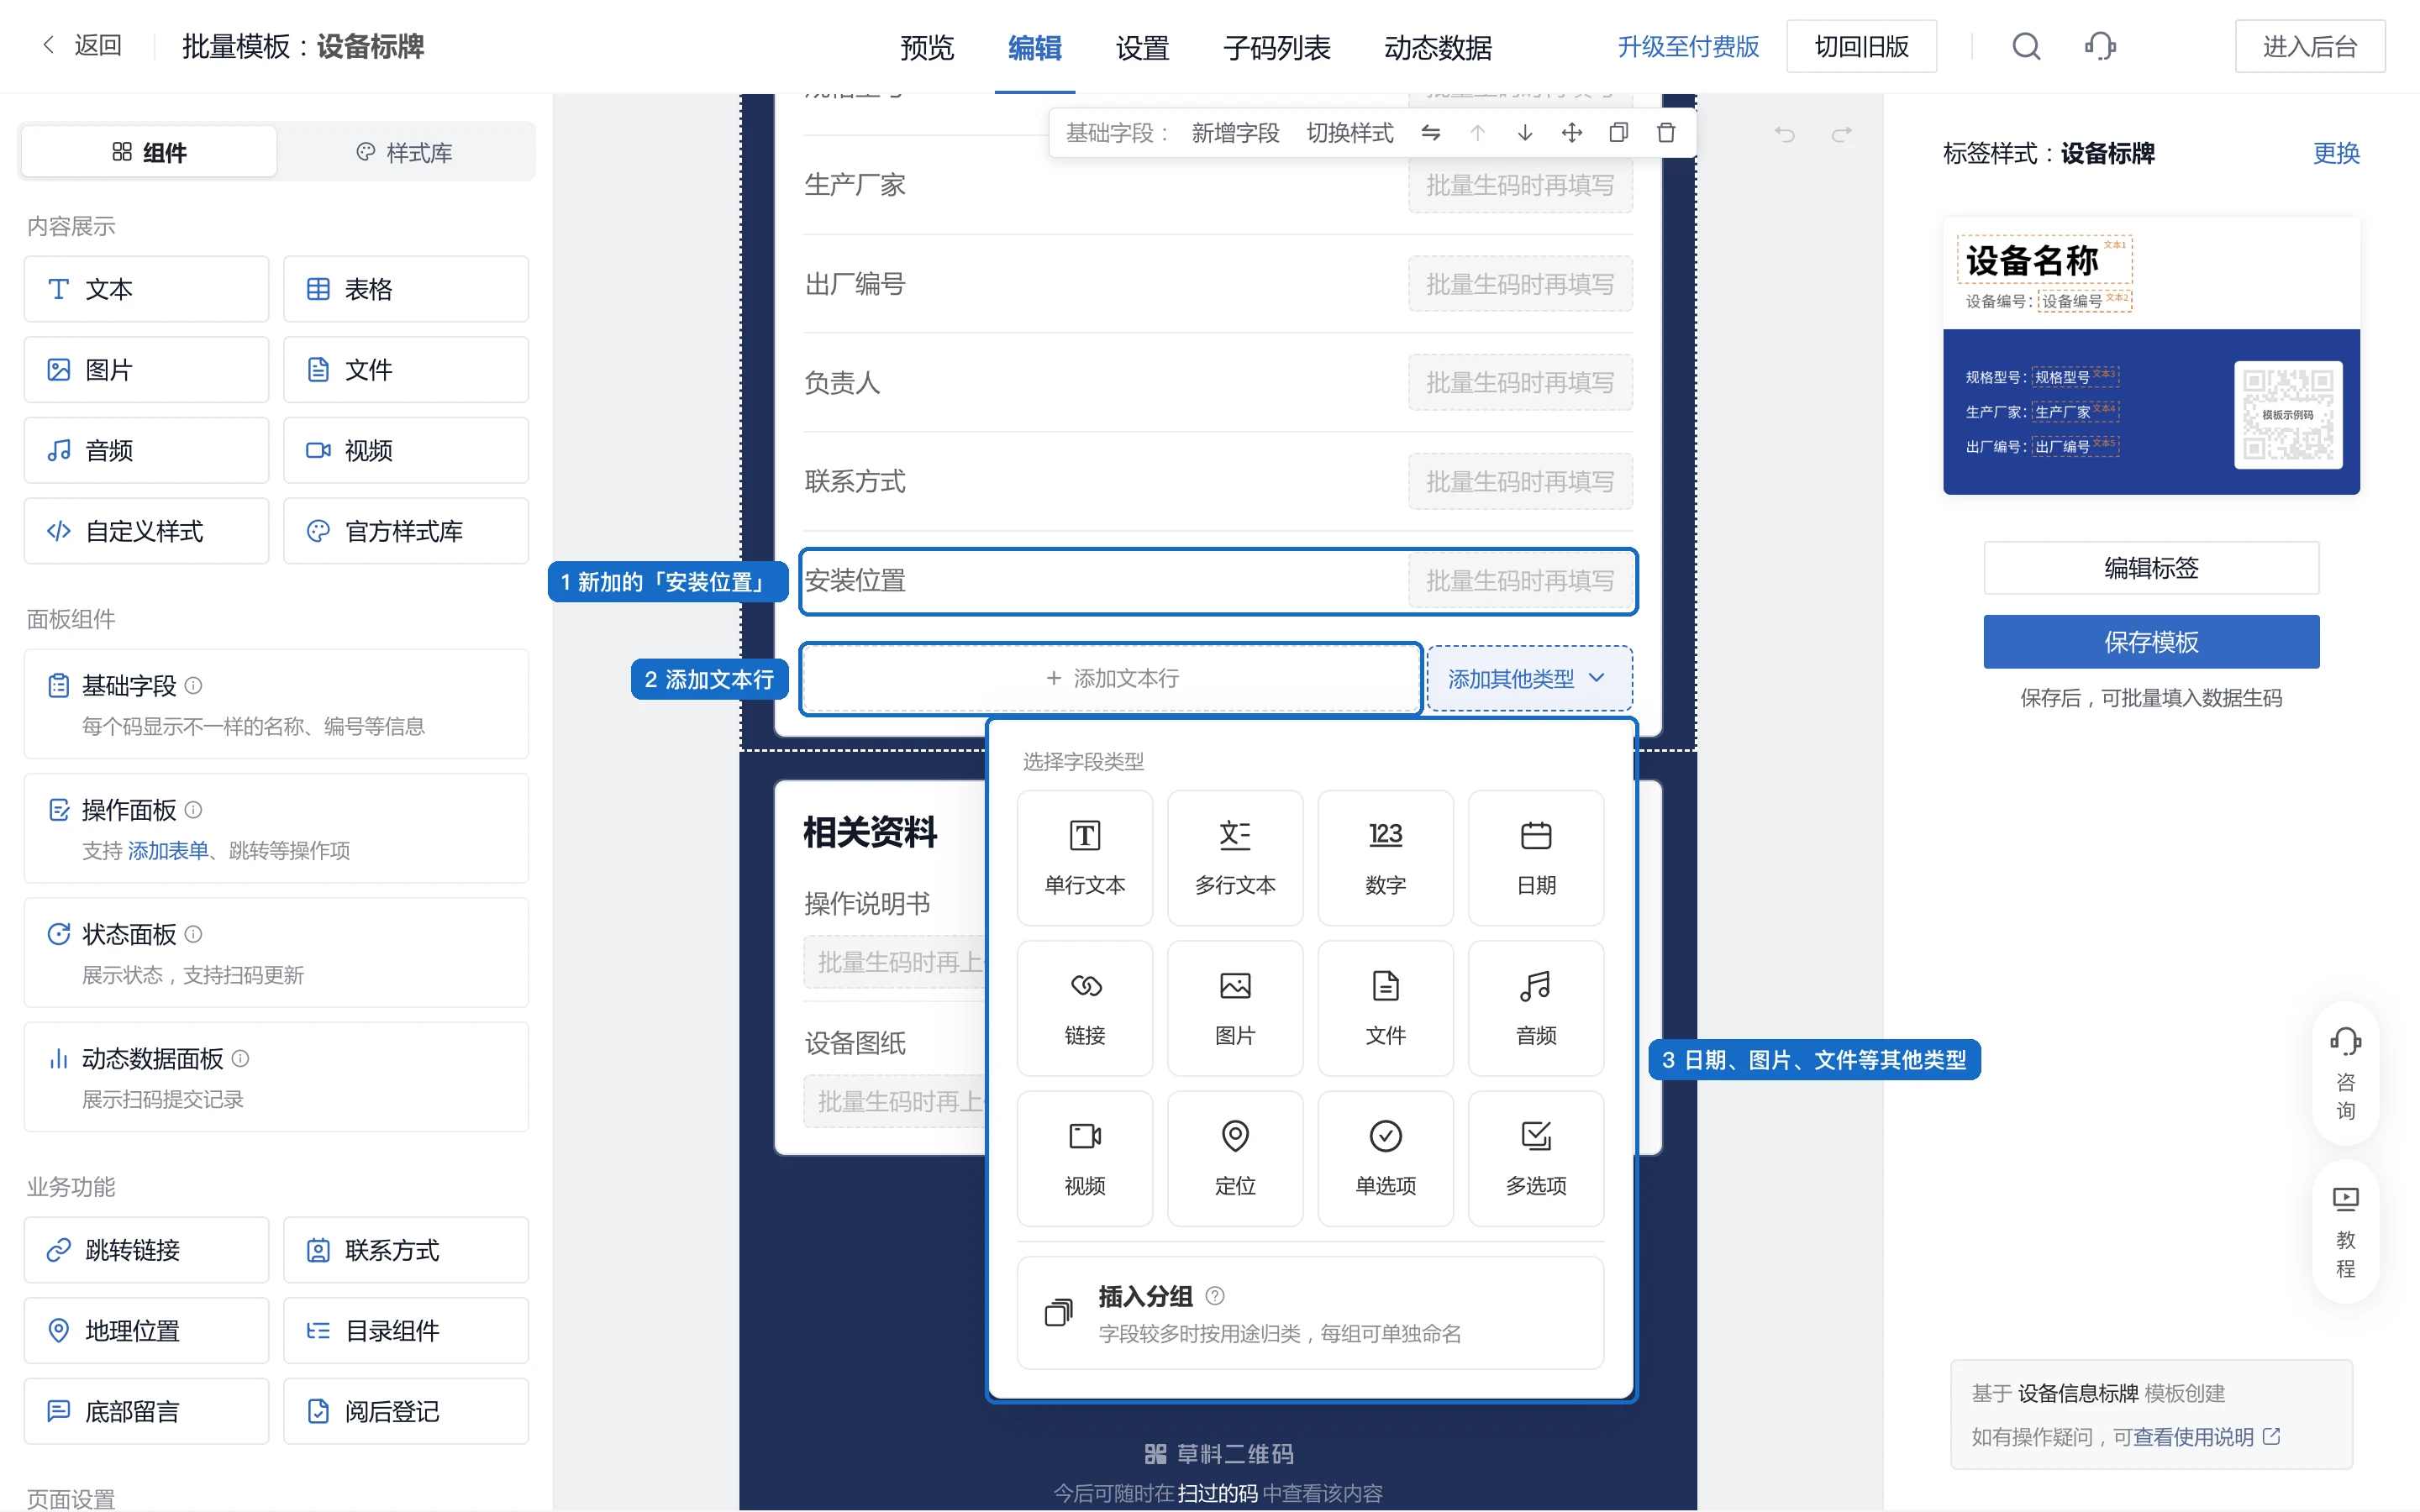Click the undo arrow icon

pos(1785,134)
